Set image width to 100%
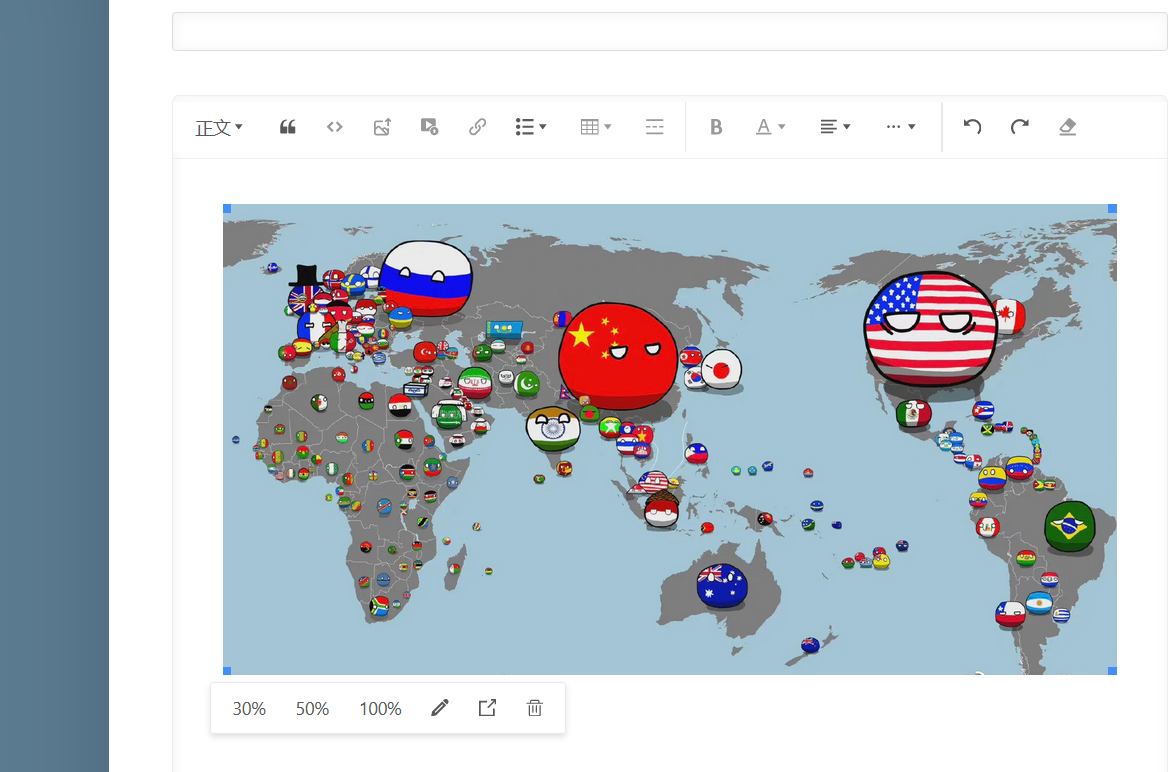 pos(380,709)
